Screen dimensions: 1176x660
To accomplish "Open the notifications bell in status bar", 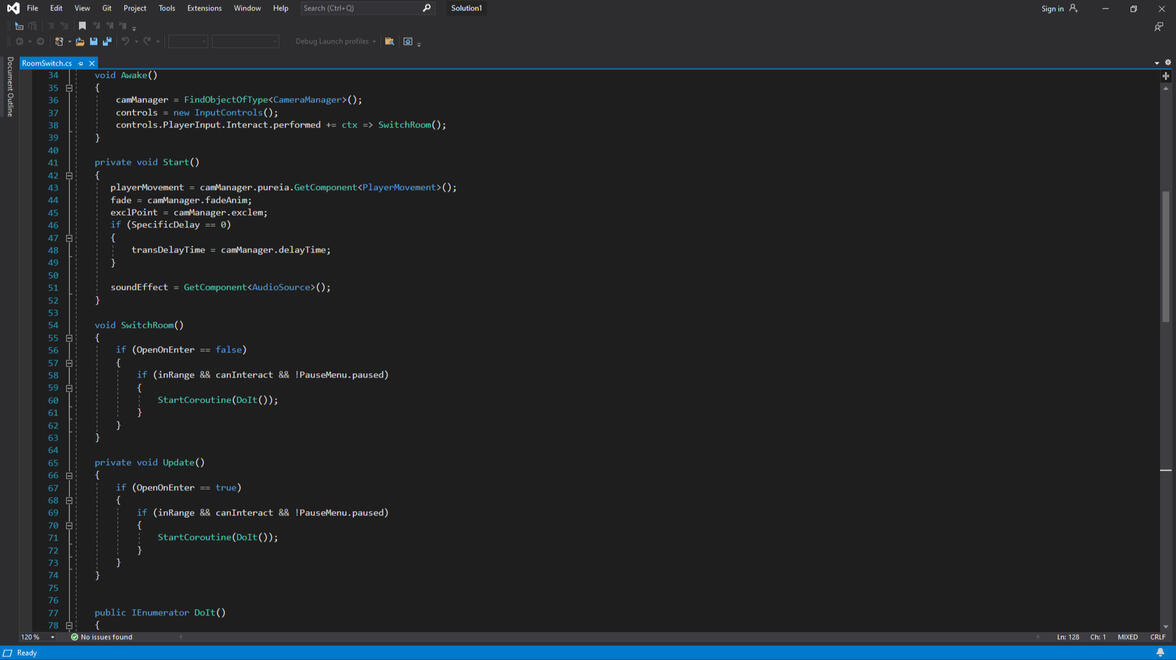I will pyautogui.click(x=1160, y=653).
